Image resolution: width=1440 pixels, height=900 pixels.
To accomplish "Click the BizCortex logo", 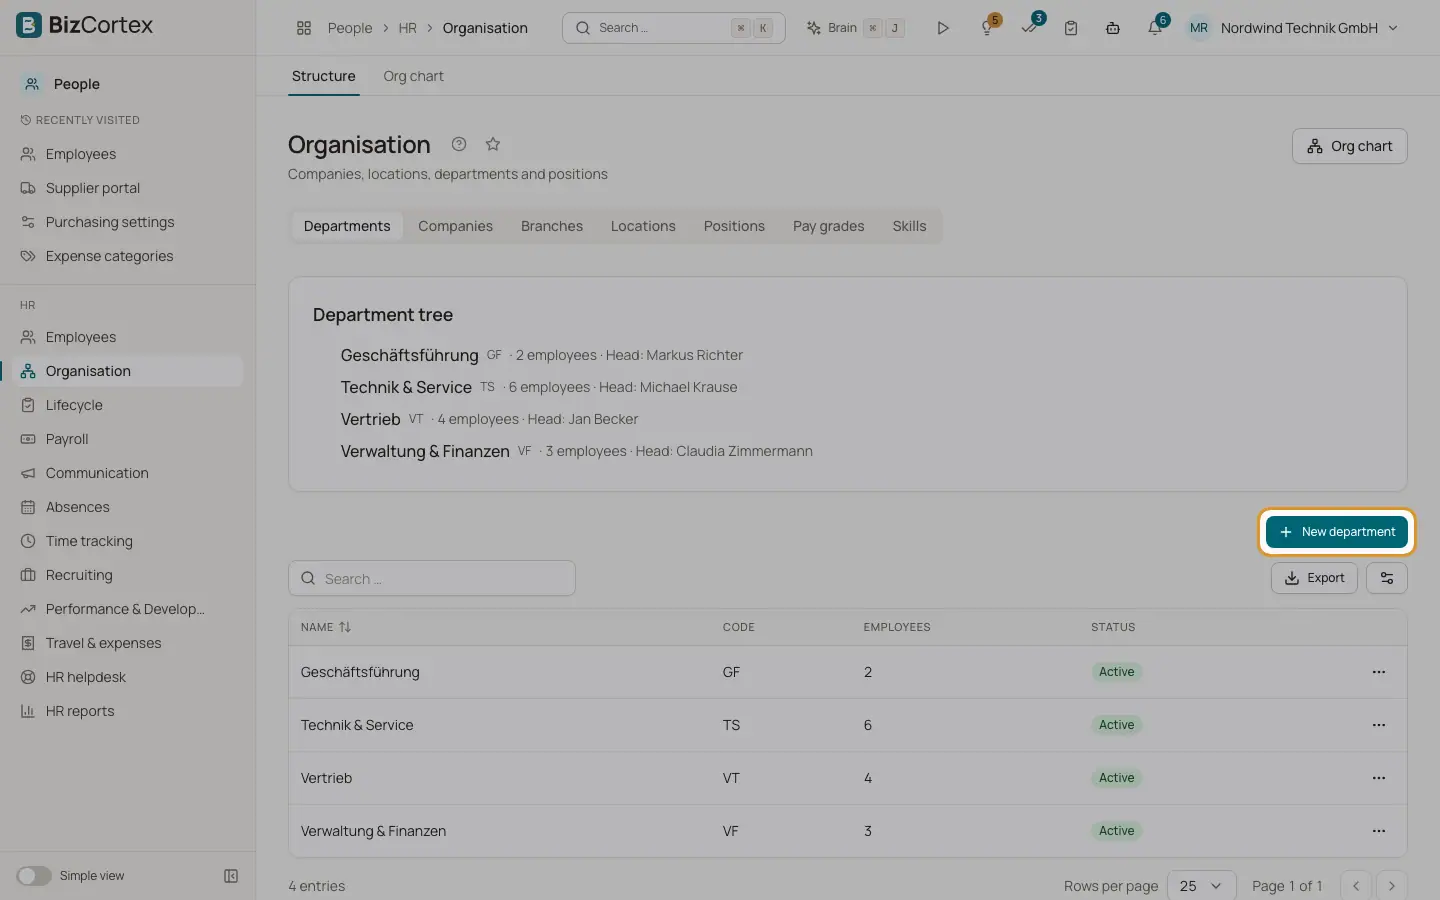I will pyautogui.click(x=85, y=25).
